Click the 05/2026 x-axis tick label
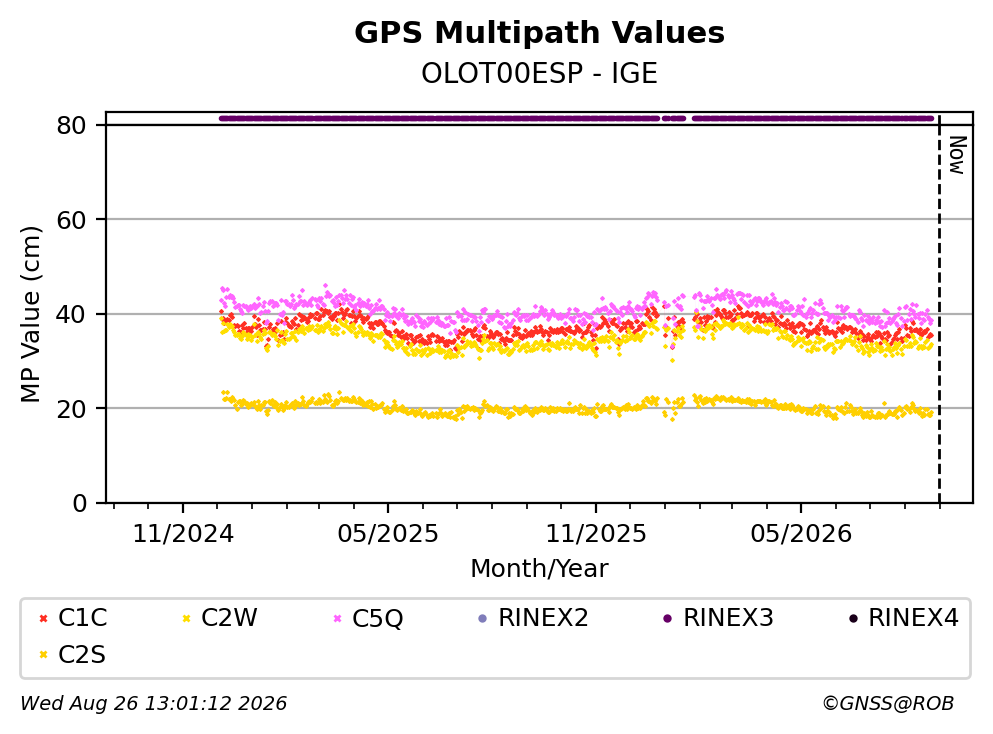 tap(801, 534)
